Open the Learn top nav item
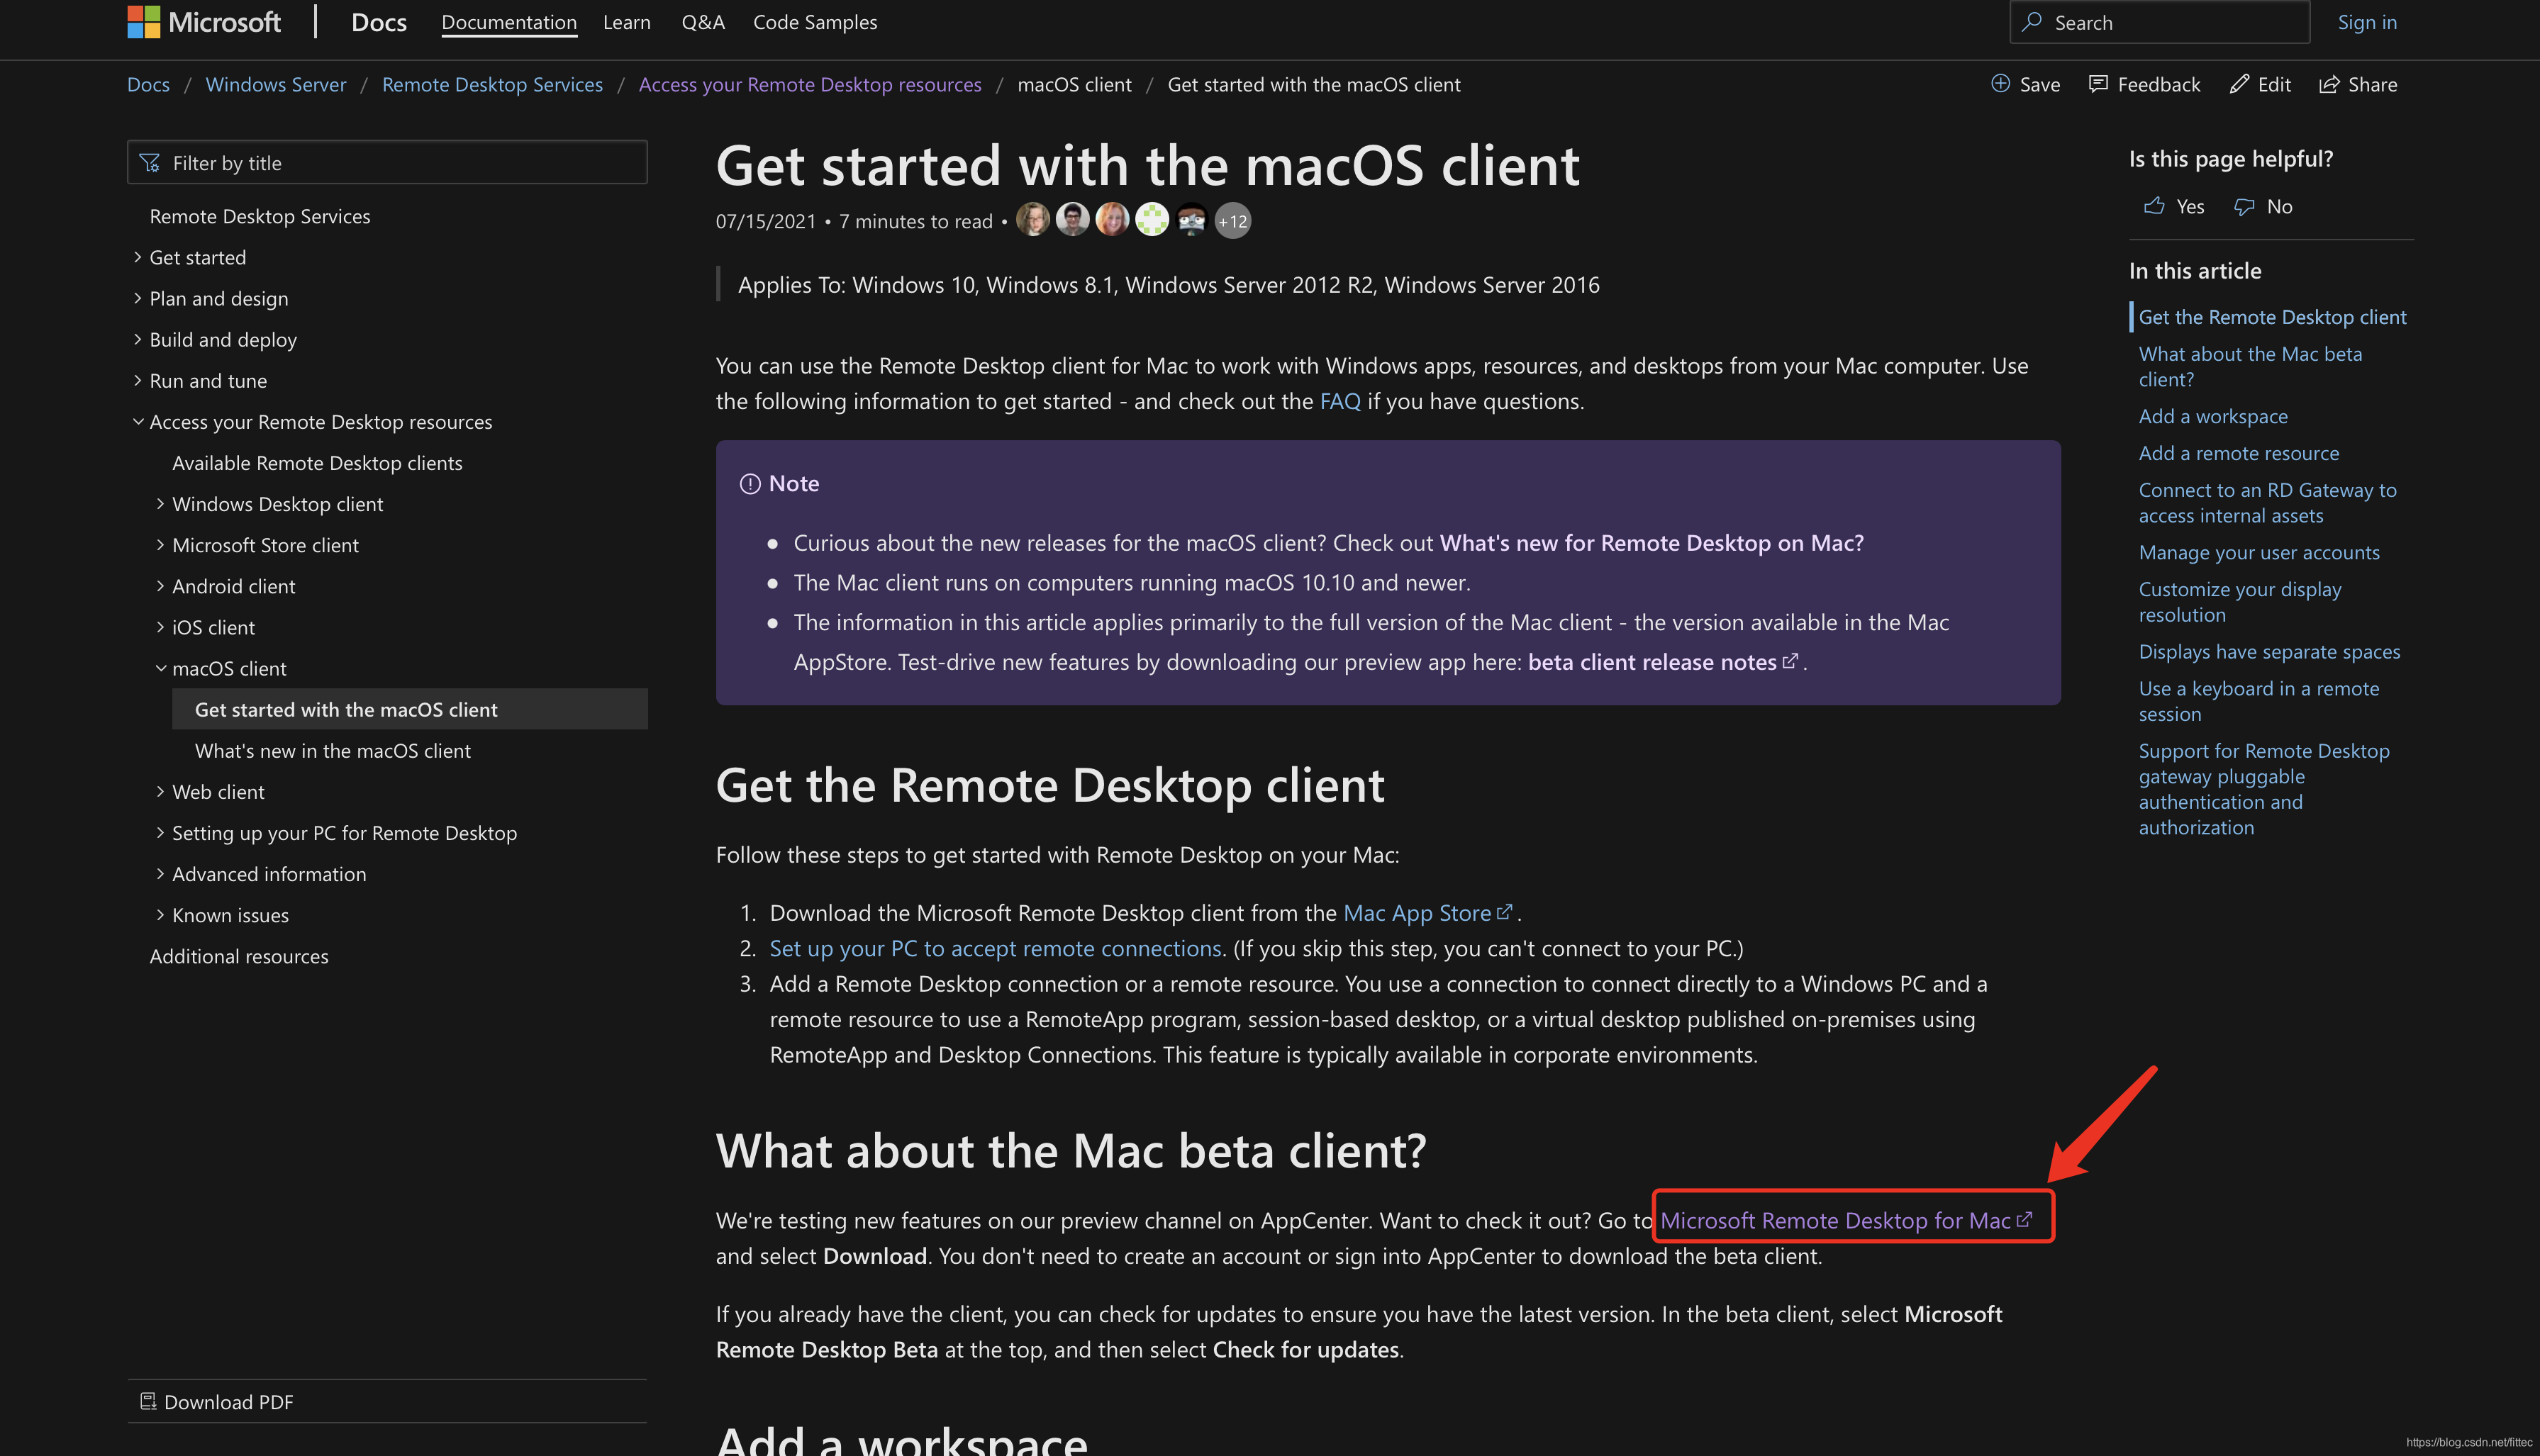 point(627,22)
